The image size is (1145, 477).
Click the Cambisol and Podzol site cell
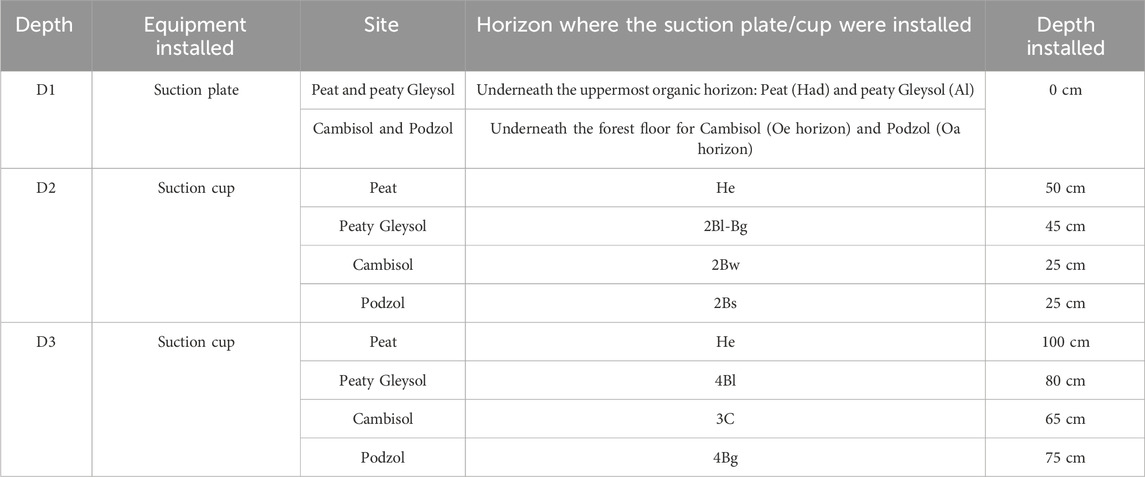click(x=383, y=139)
